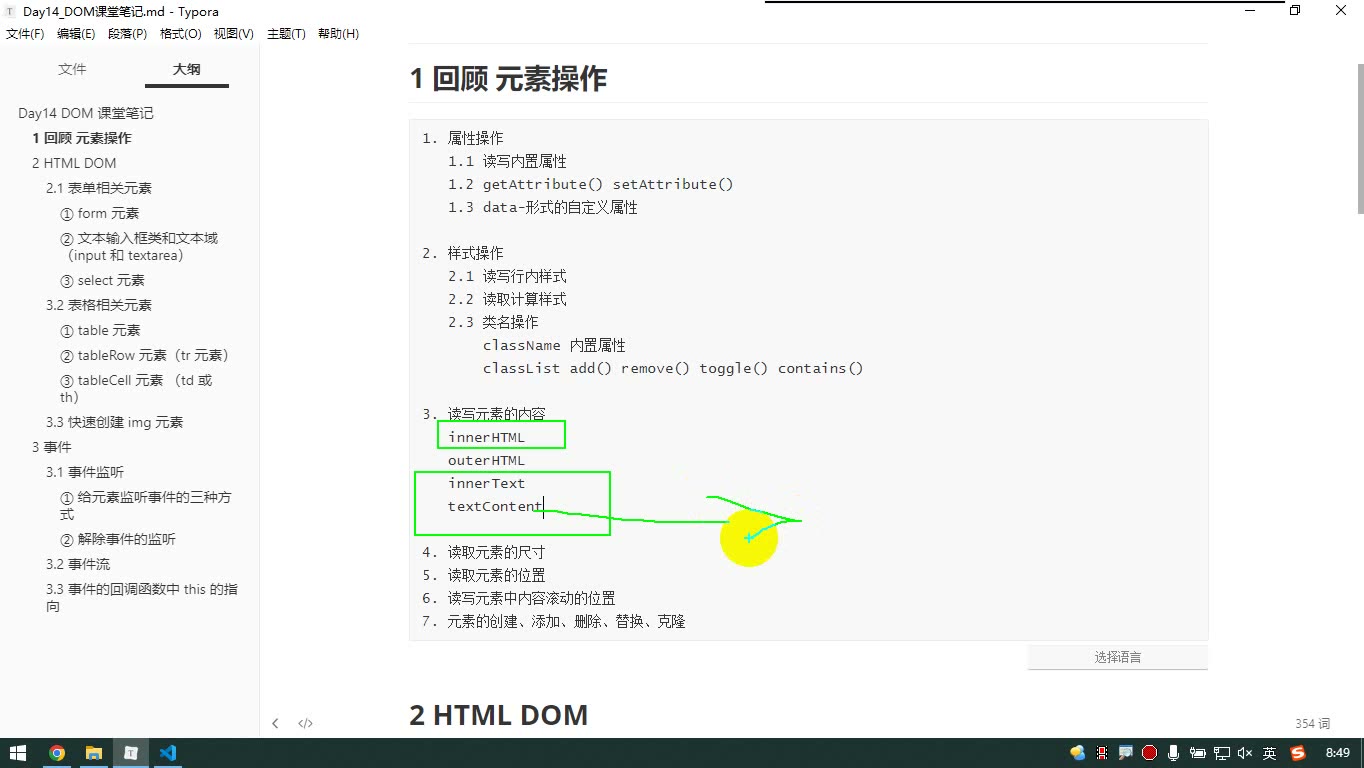Open File Explorer from the taskbar
Image resolution: width=1364 pixels, height=768 pixels.
(94, 753)
